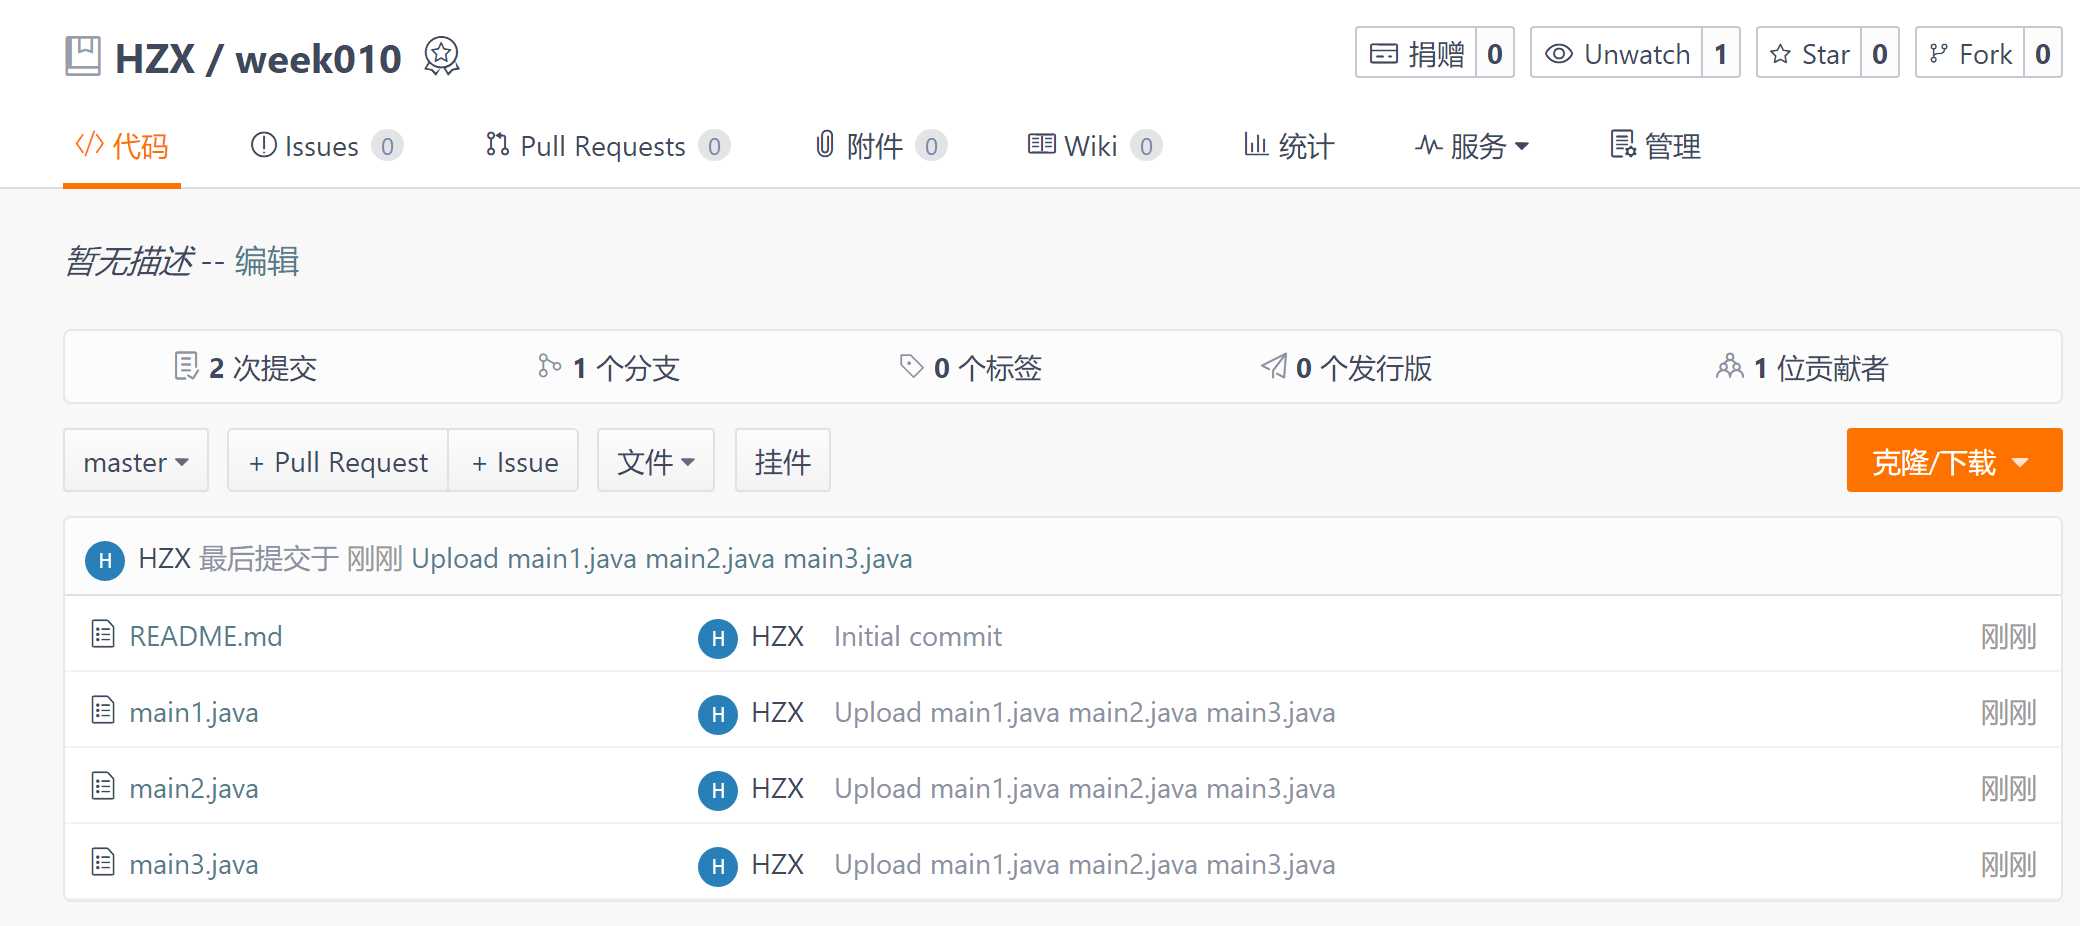Click HZX avatar in README.md row
This screenshot has height=926, width=2080.
pos(718,638)
